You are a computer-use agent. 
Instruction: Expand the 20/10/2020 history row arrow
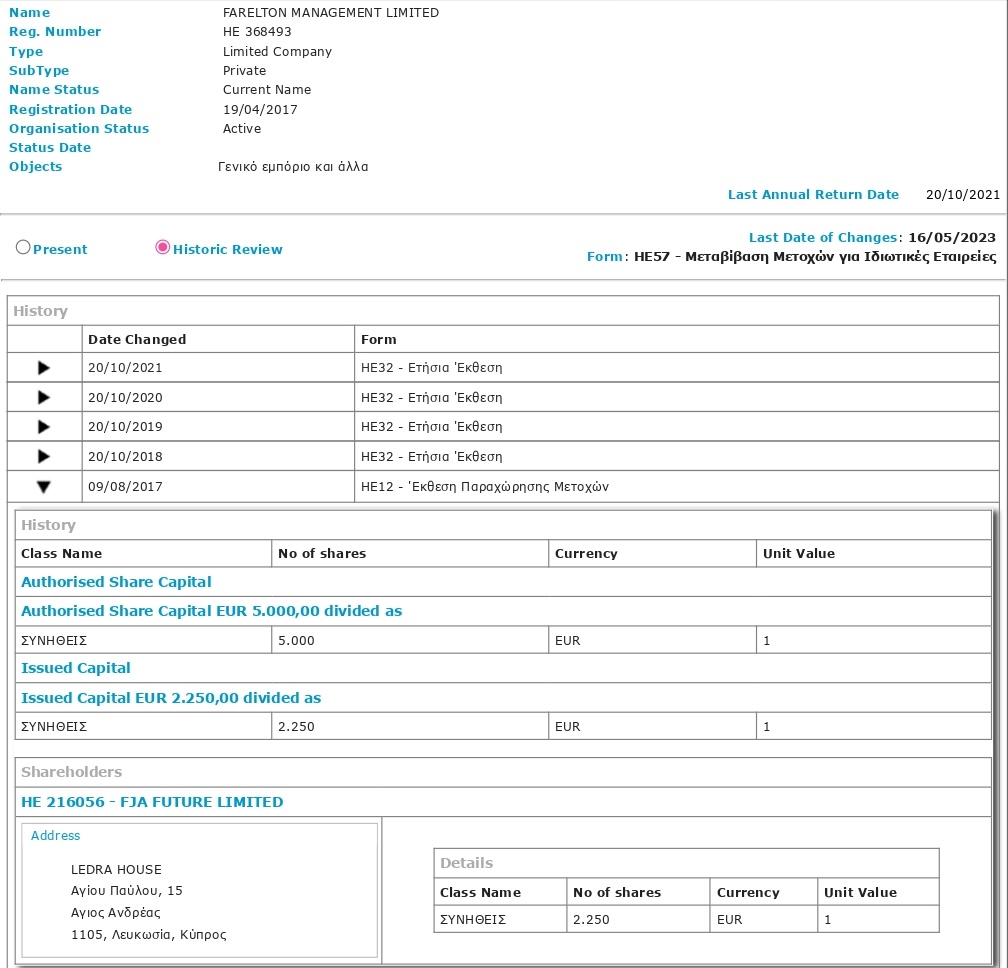44,397
